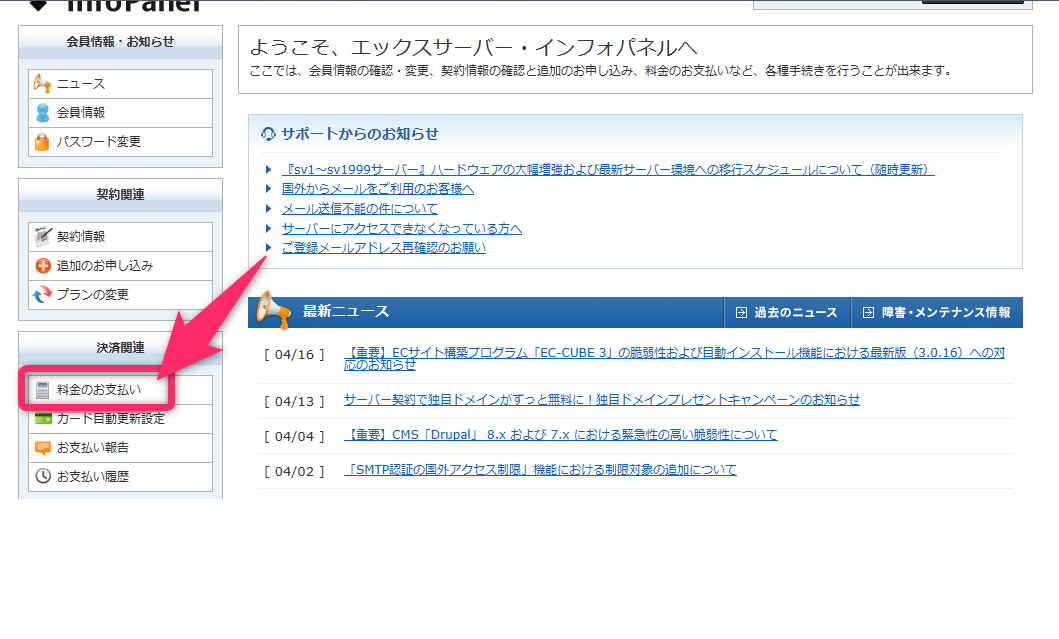This screenshot has width=1059, height=639.
Task: Select 追加のお申し込み in the sidebar
Action: 120,265
